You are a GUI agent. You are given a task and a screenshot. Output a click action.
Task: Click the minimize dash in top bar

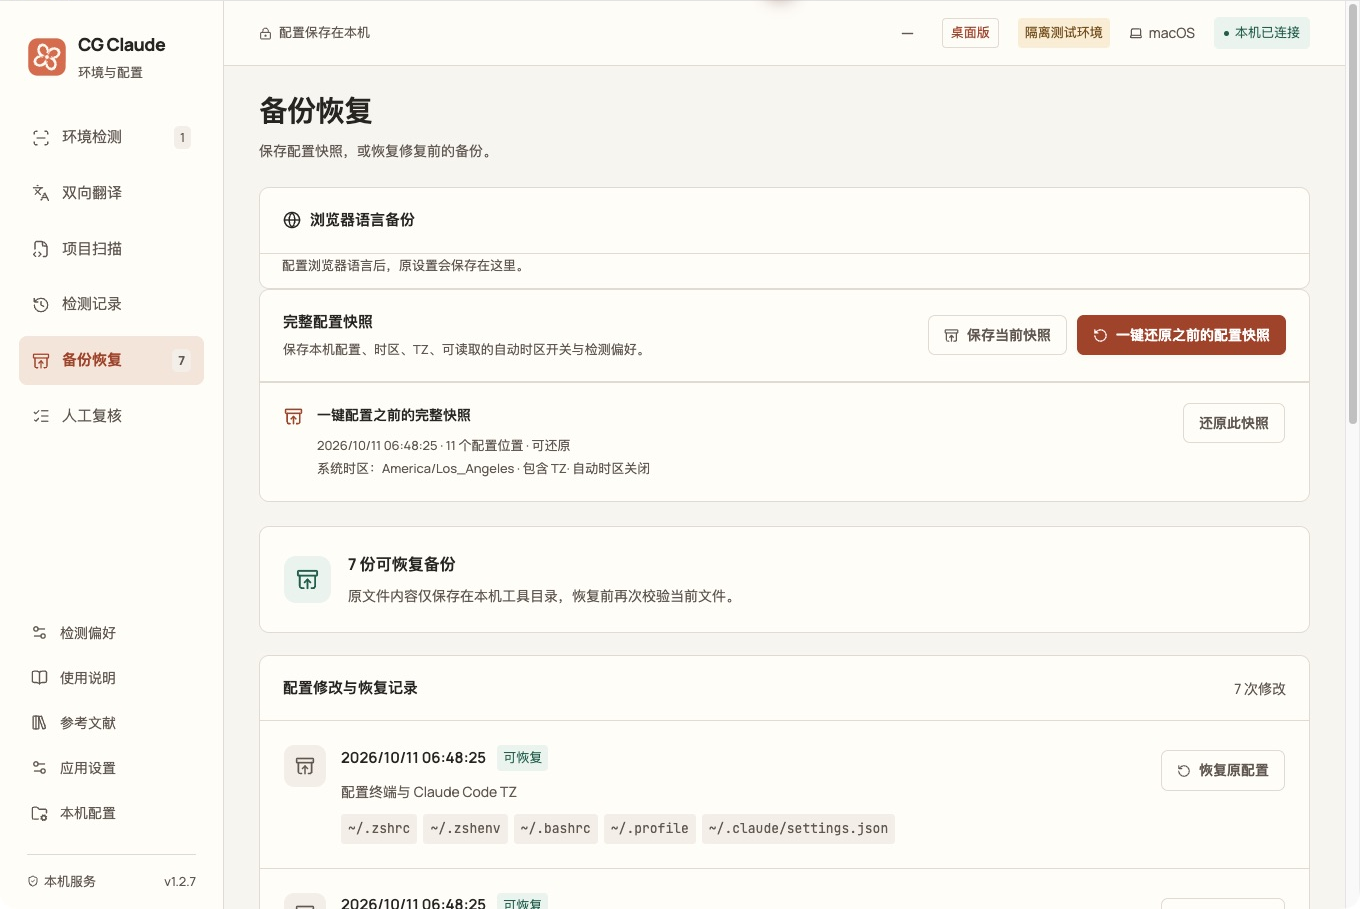[907, 33]
